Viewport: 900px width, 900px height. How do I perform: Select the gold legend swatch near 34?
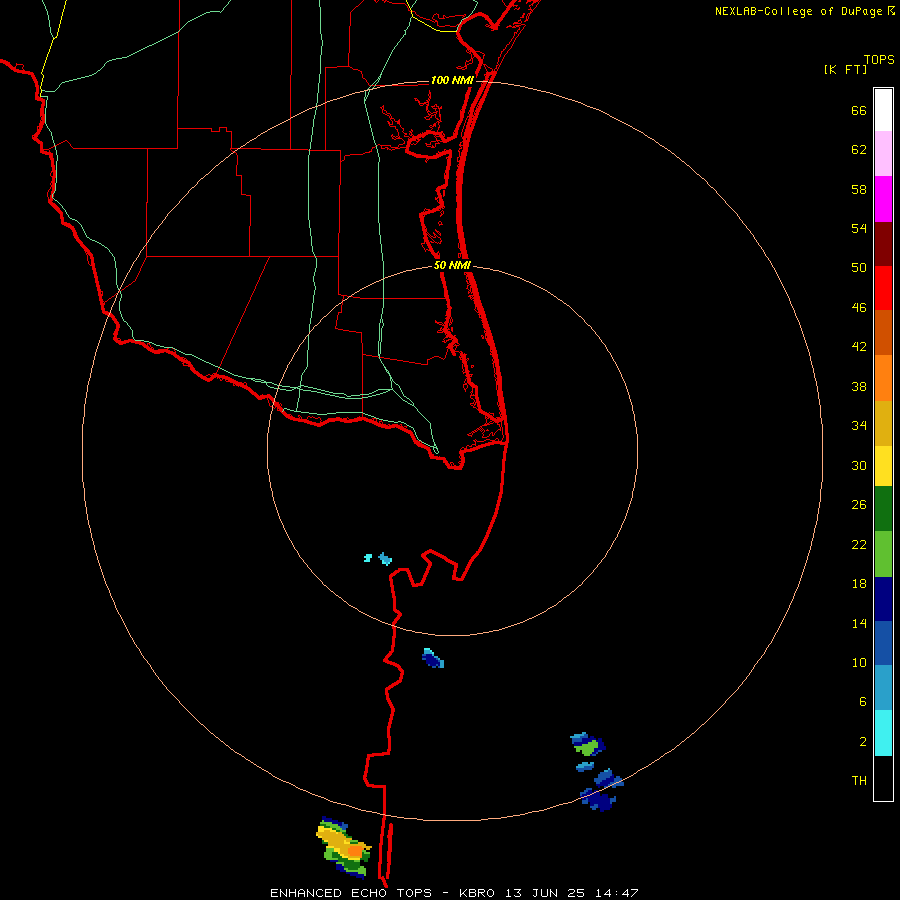[883, 423]
